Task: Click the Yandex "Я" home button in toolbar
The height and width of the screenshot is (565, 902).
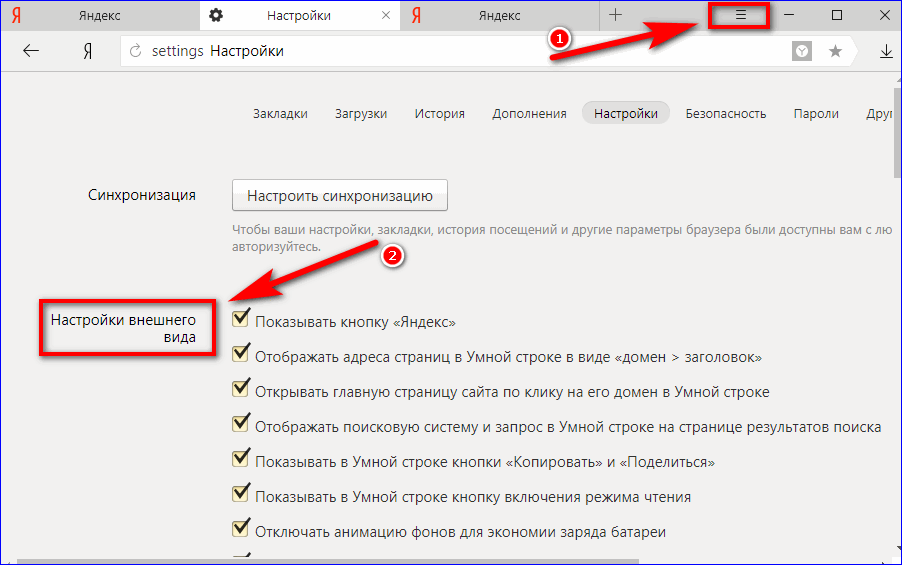Action: click(x=87, y=52)
